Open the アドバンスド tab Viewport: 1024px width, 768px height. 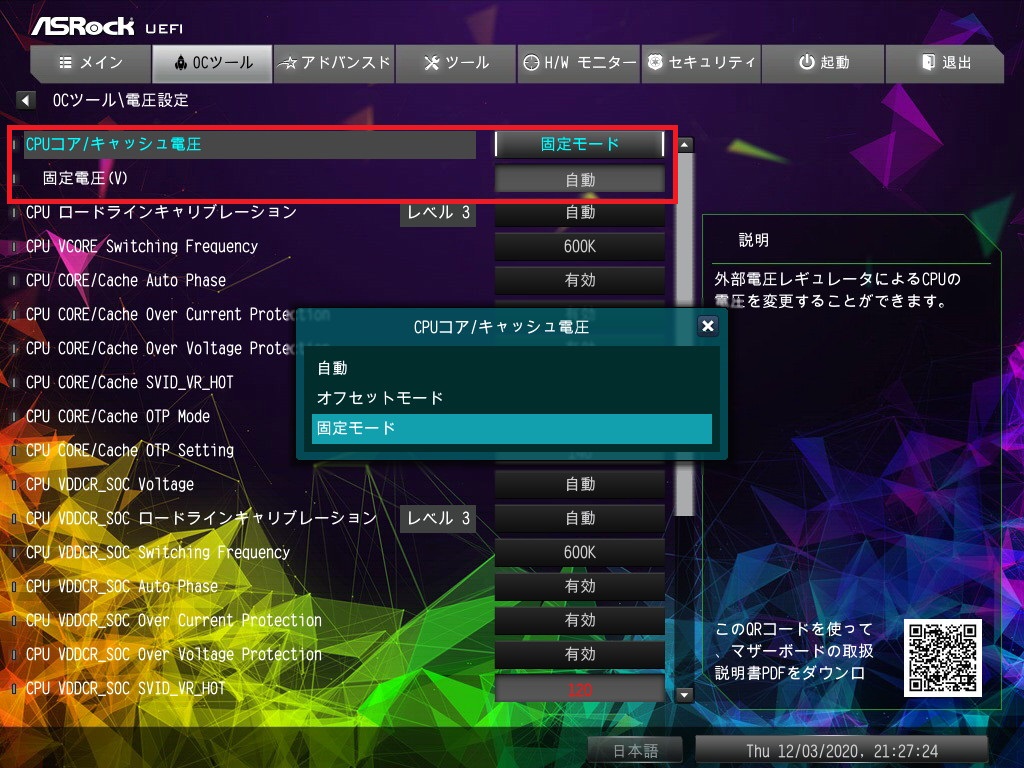[x=334, y=63]
